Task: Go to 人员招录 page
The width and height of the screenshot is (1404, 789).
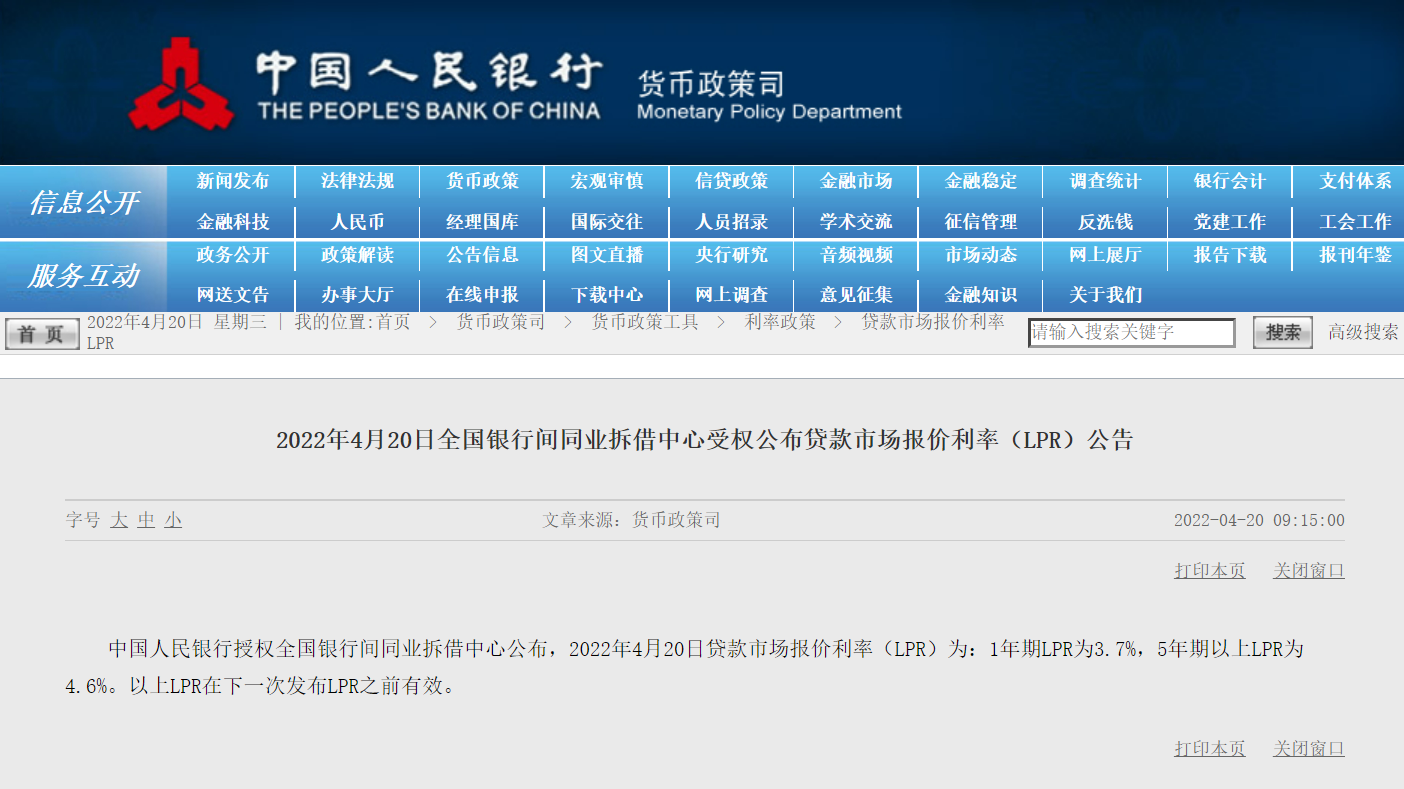Action: tap(732, 222)
